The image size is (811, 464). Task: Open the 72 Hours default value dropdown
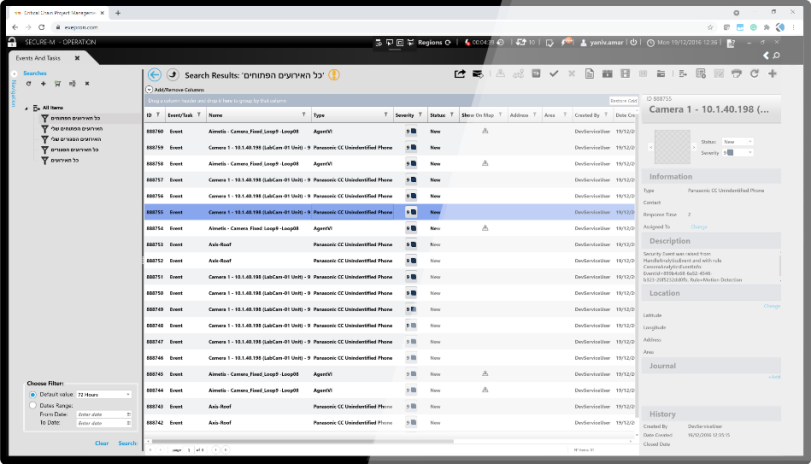point(104,395)
